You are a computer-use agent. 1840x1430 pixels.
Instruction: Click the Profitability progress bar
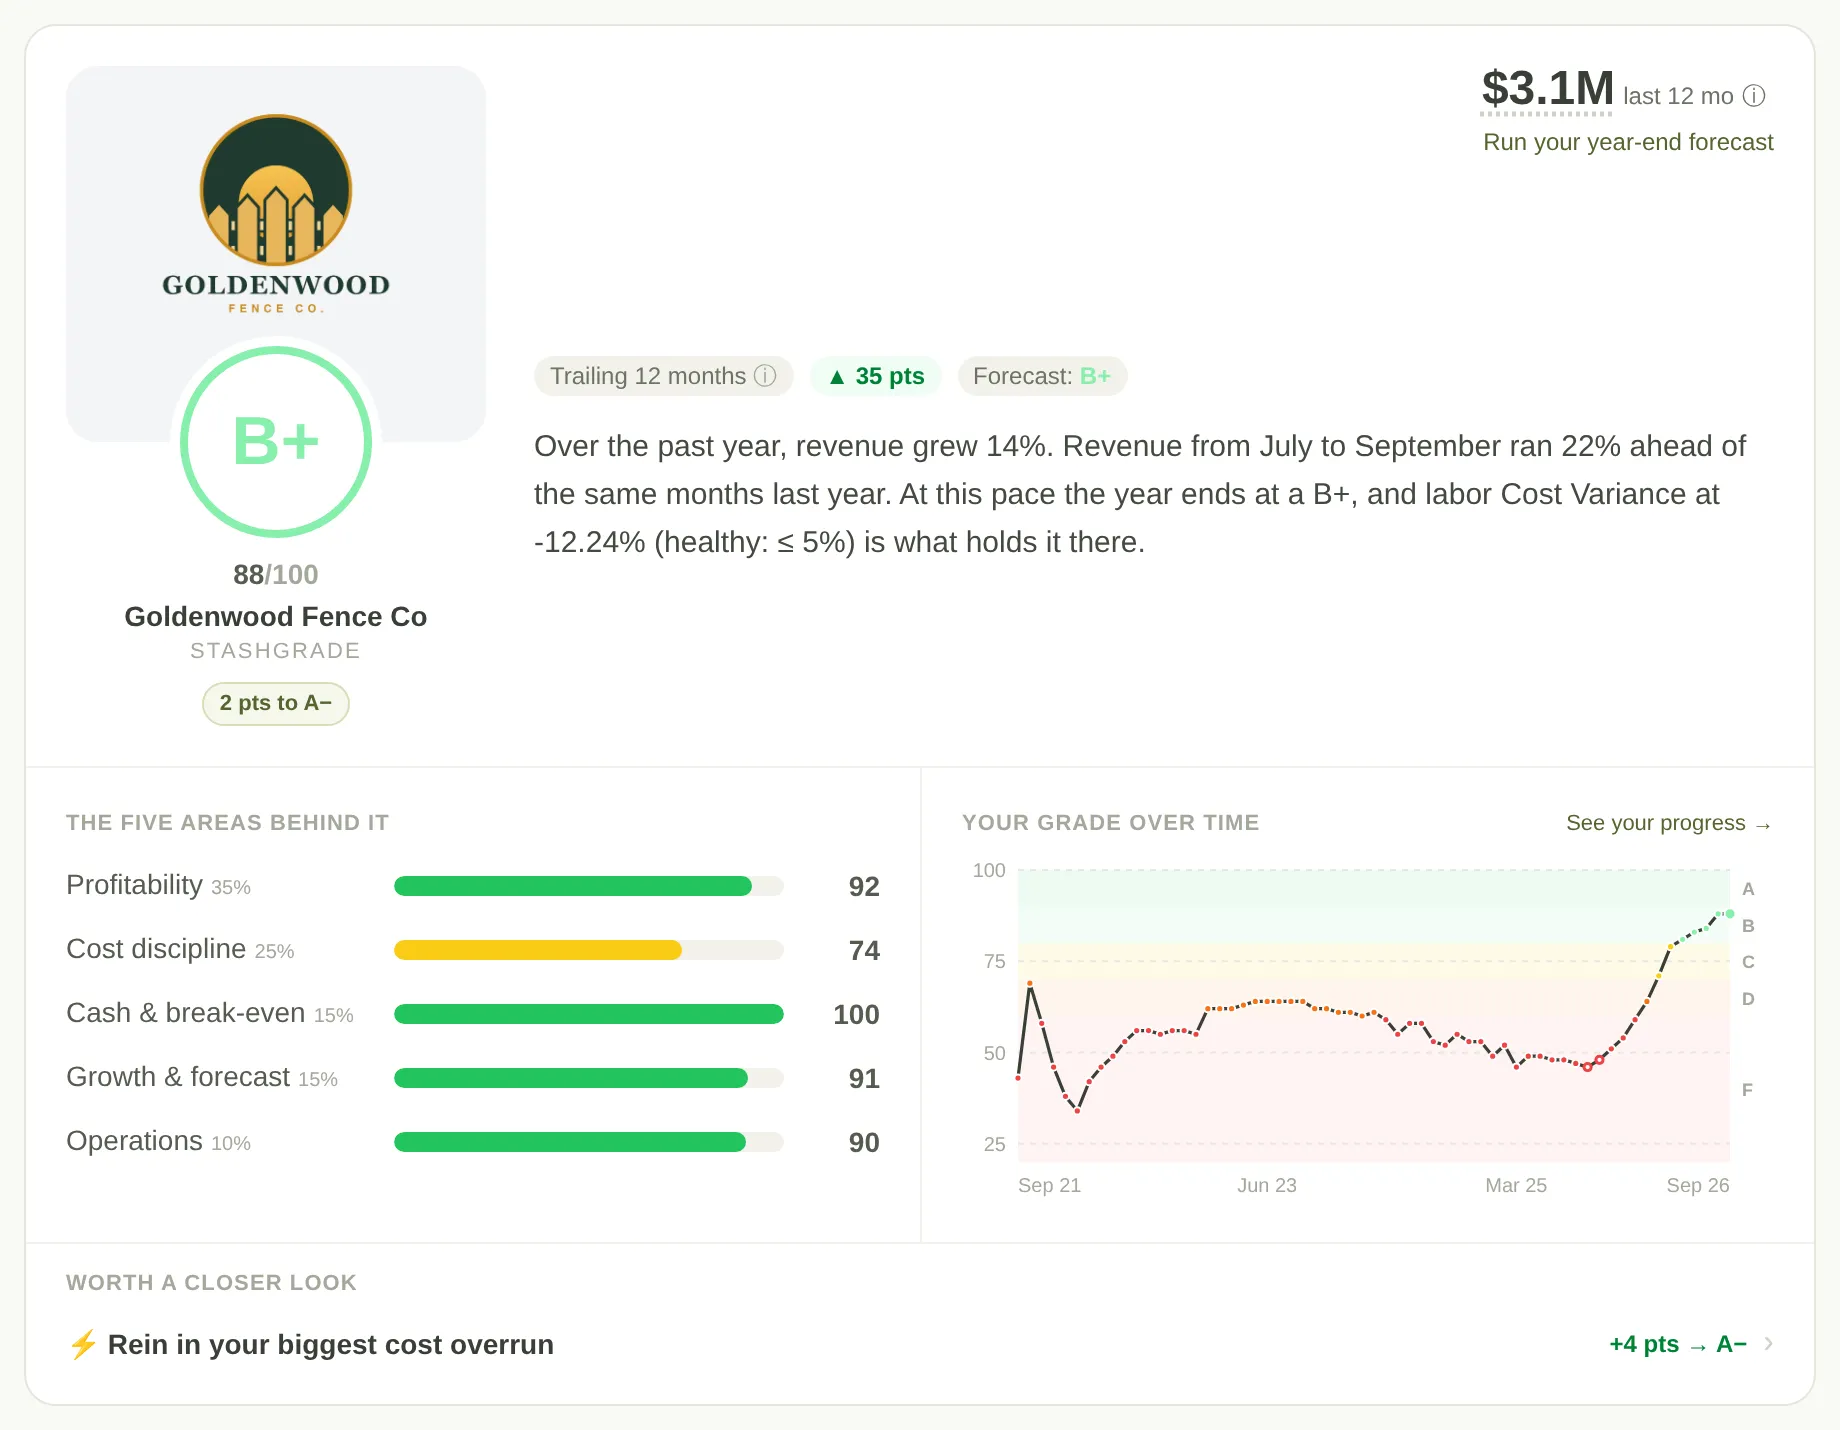(589, 886)
